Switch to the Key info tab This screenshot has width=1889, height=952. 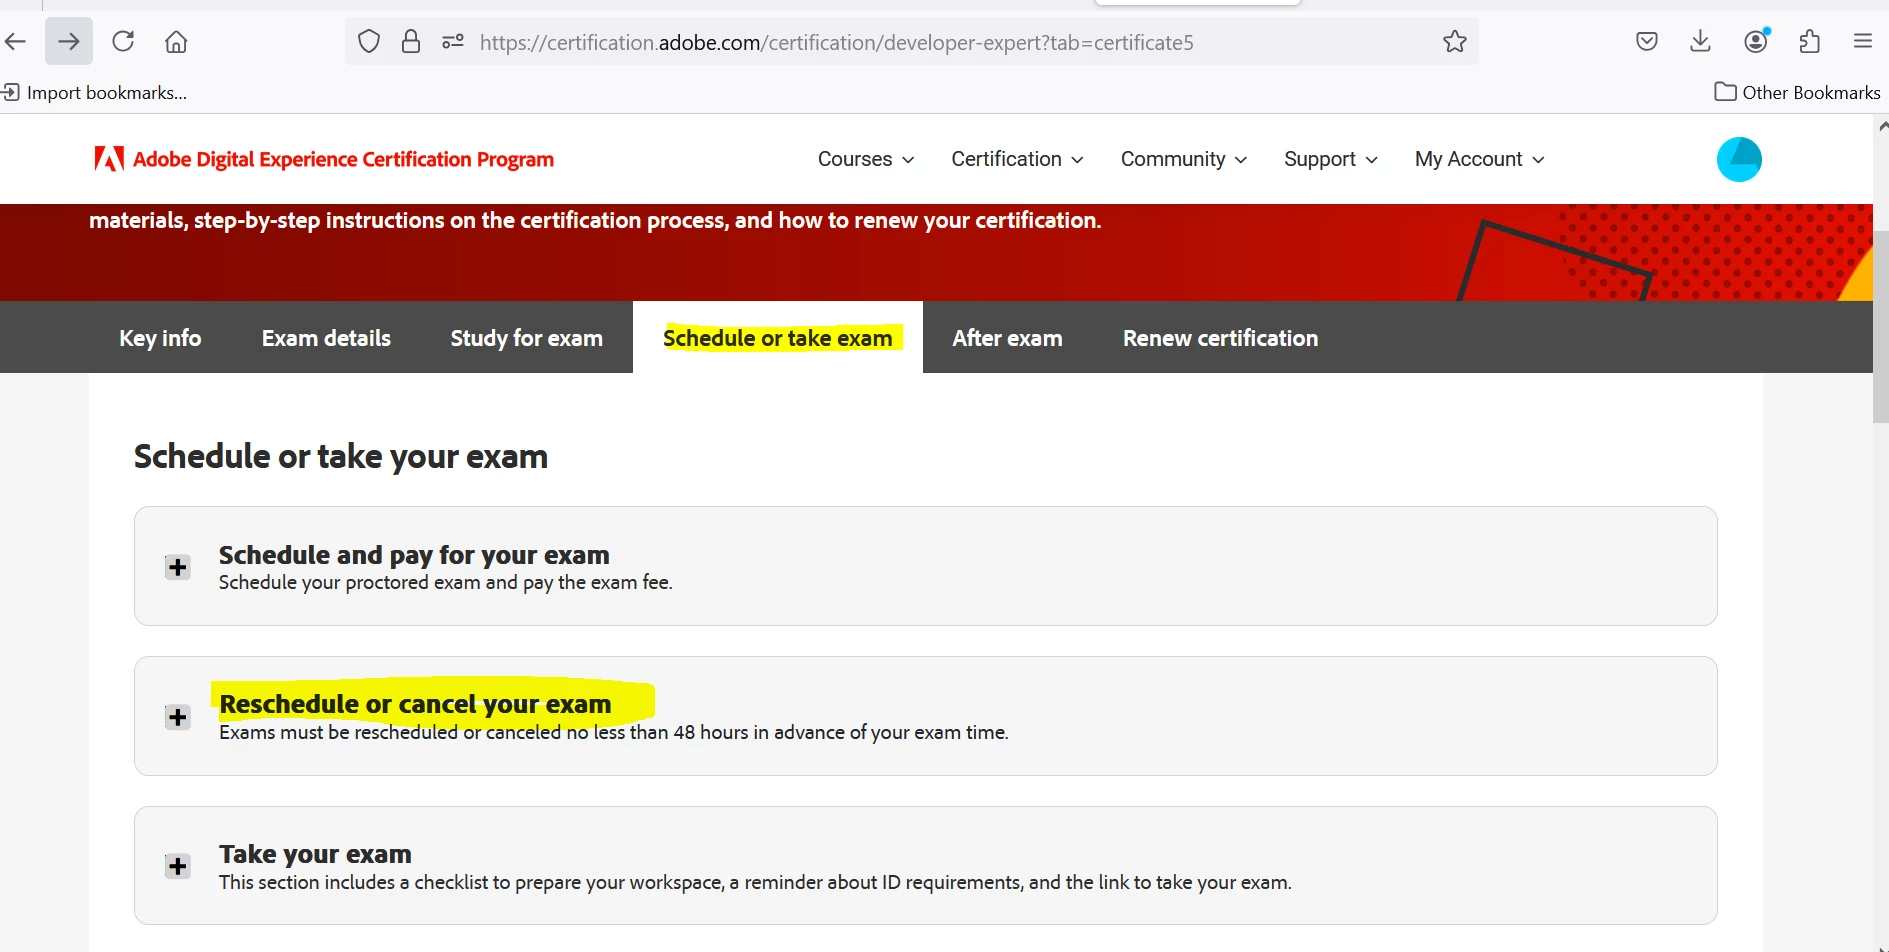160,338
